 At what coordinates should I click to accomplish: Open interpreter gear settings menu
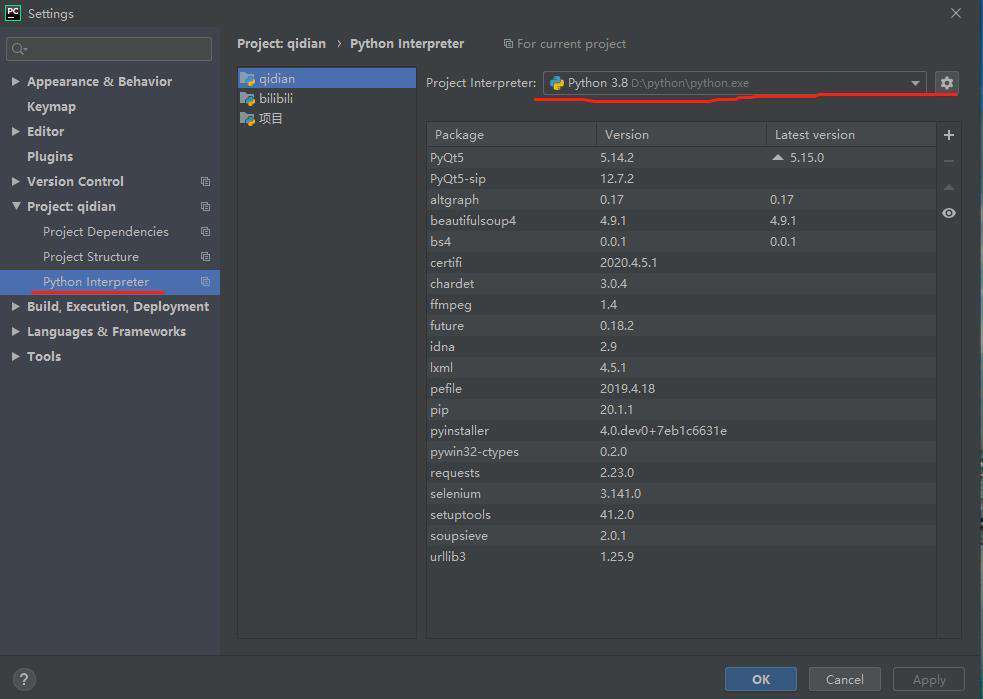pos(947,83)
